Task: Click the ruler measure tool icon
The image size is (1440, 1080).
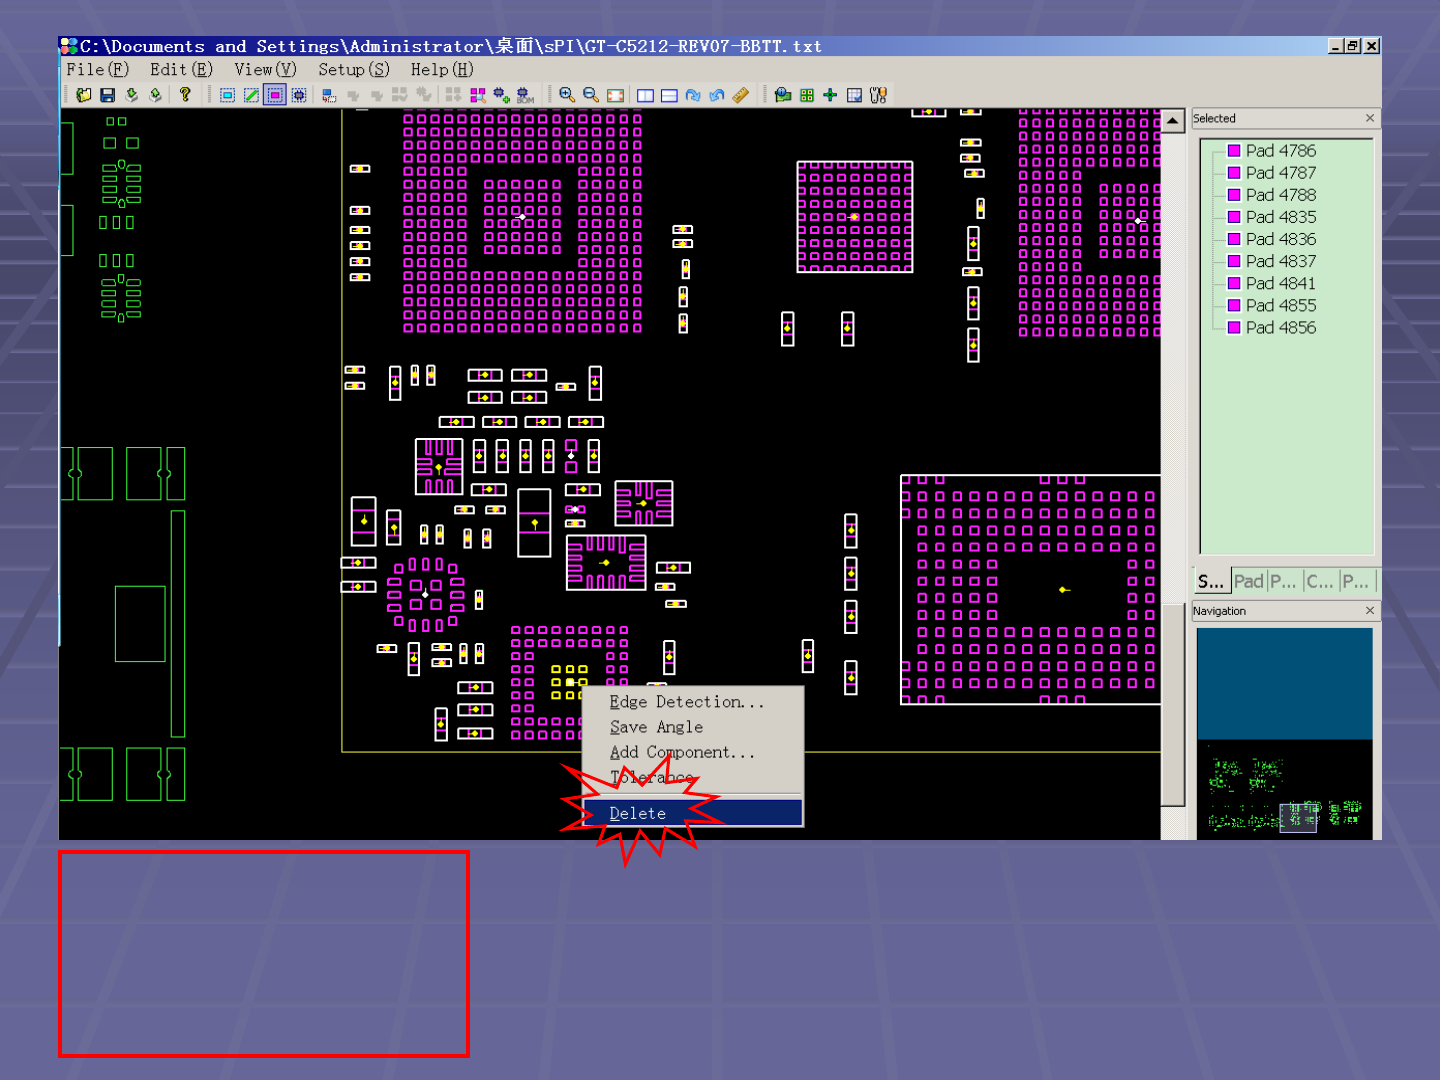Action: (x=741, y=95)
